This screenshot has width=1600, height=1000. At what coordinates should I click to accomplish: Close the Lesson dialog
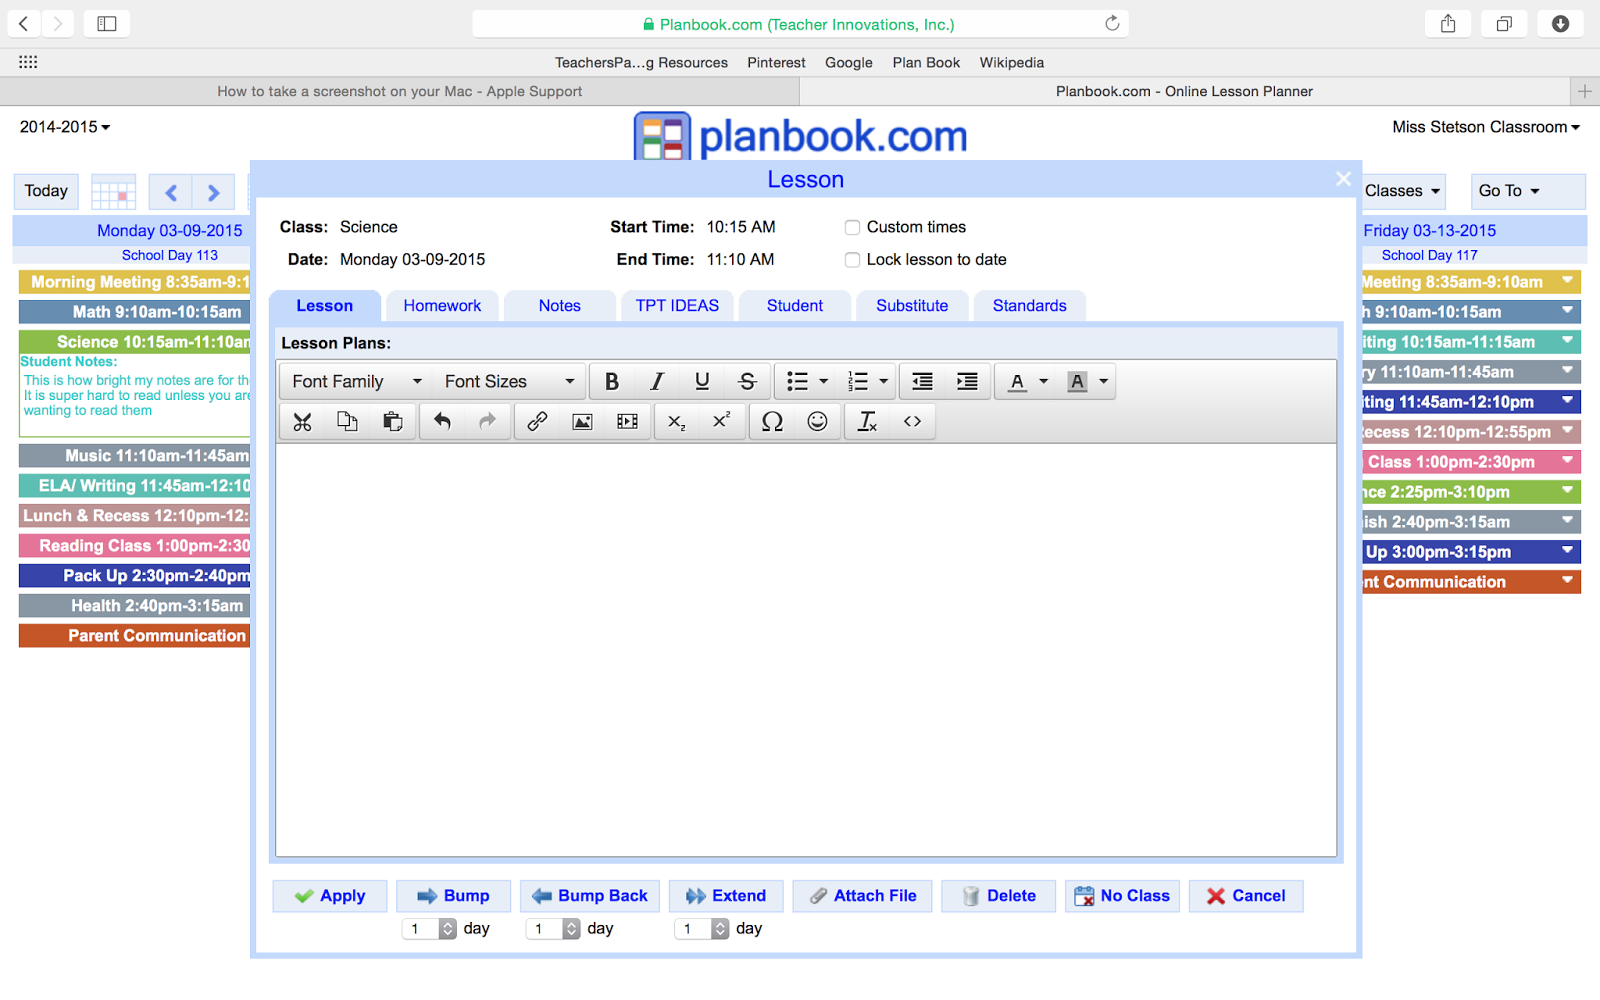pyautogui.click(x=1343, y=178)
